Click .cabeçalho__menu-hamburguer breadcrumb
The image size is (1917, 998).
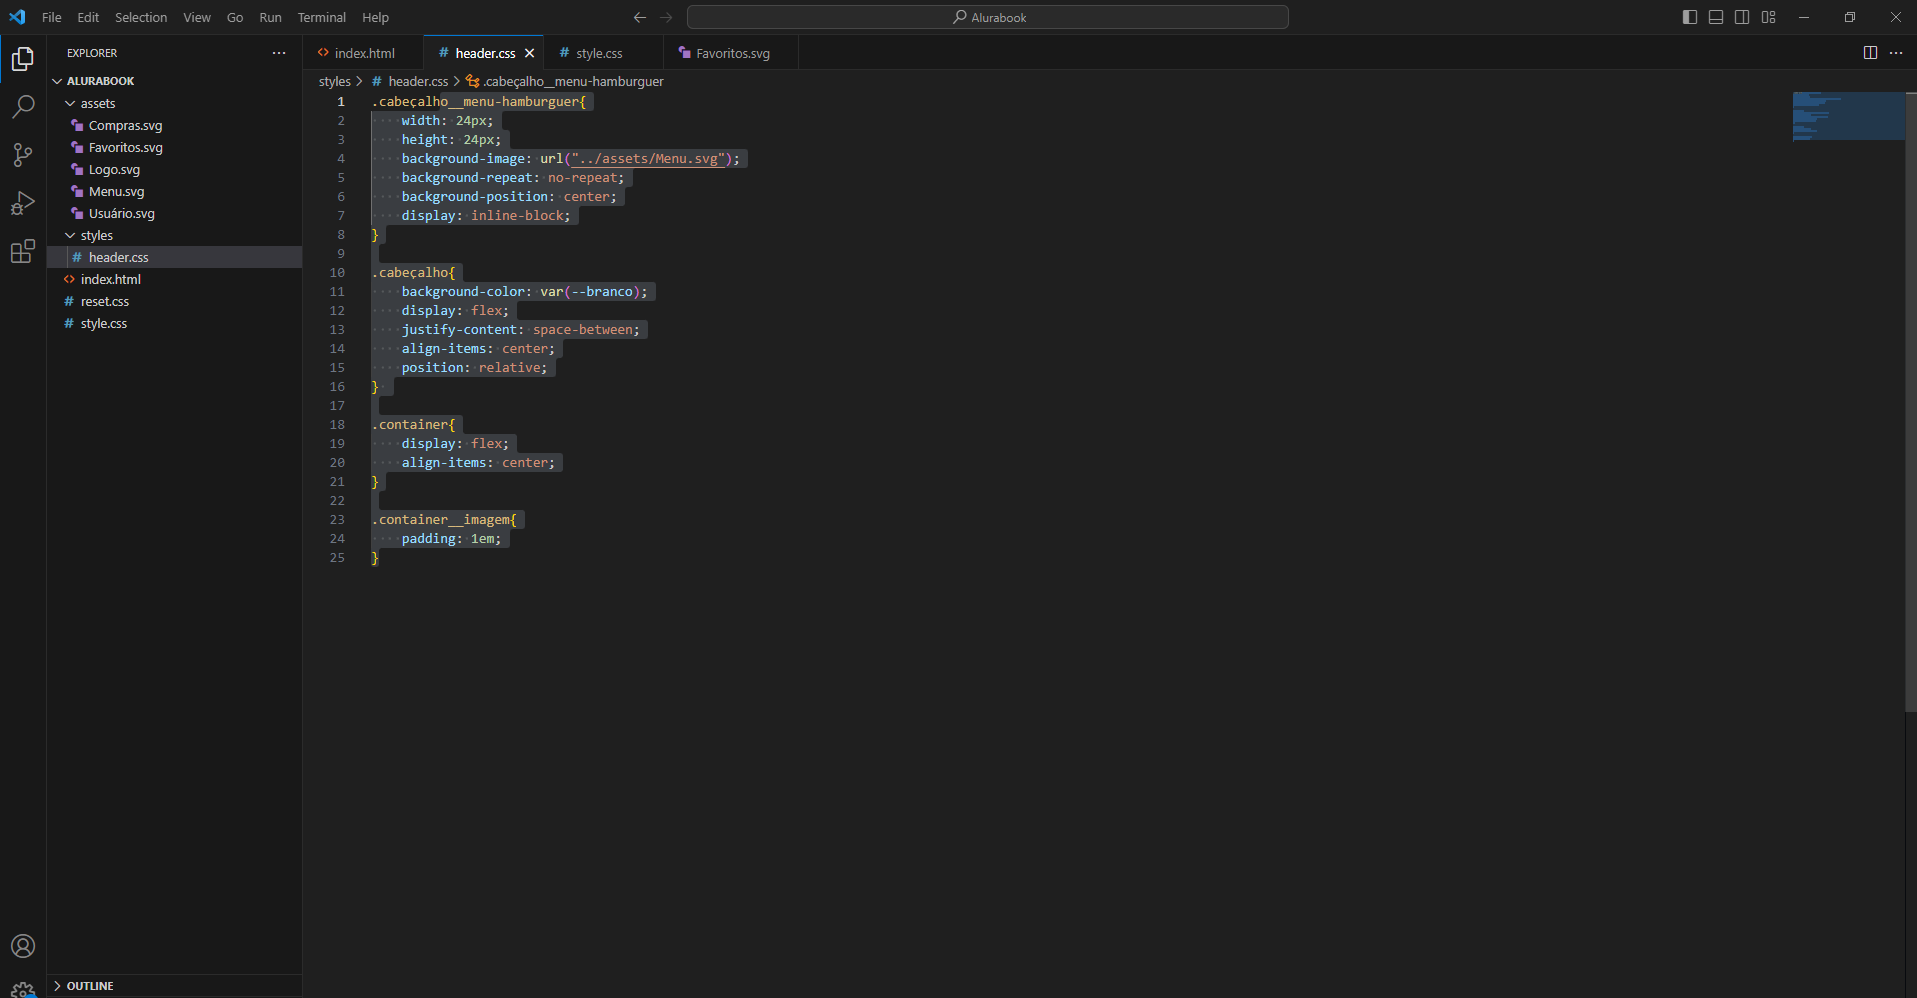click(x=573, y=81)
